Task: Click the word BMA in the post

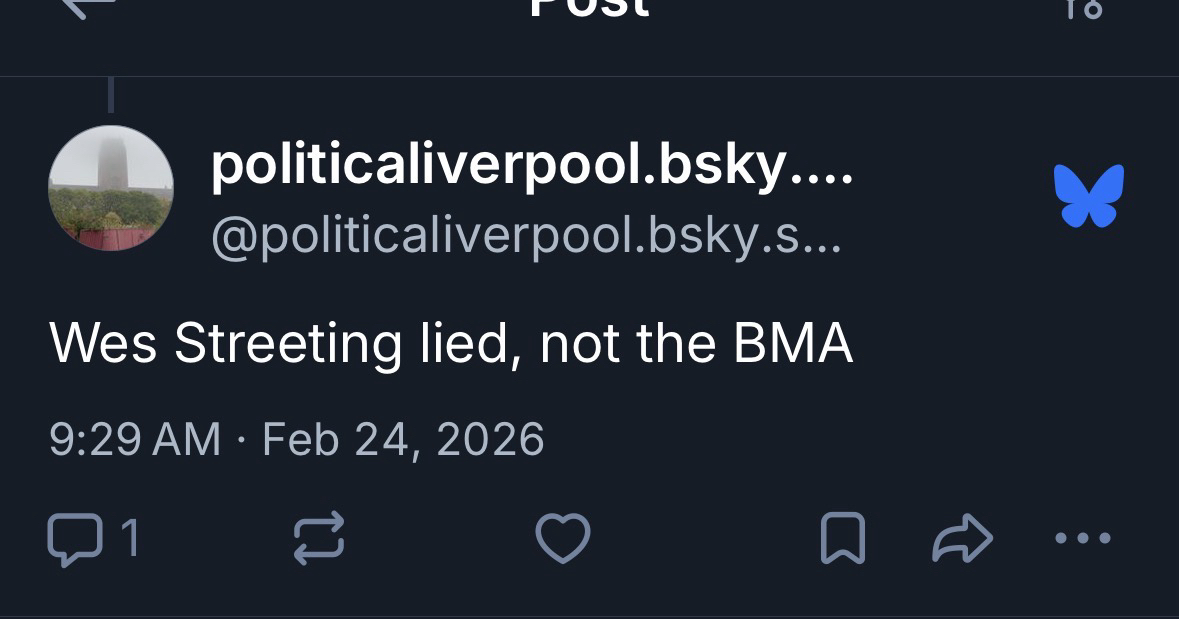Action: pos(792,344)
